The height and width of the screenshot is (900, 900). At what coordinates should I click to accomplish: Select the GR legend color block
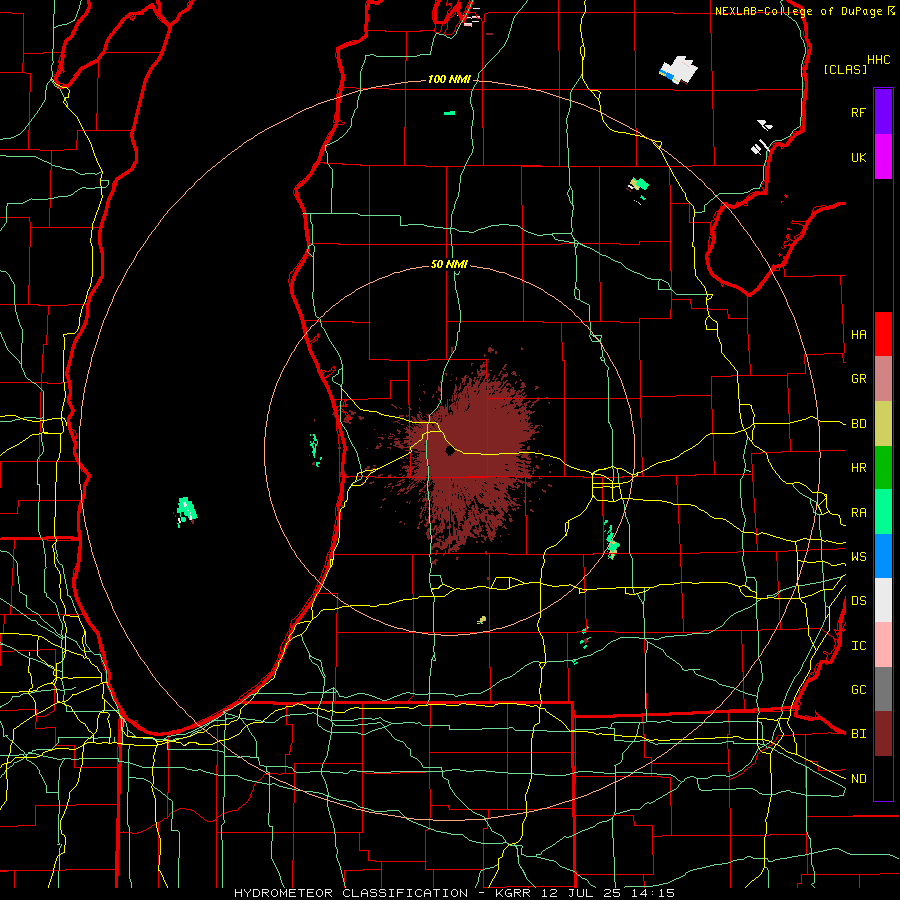(883, 379)
